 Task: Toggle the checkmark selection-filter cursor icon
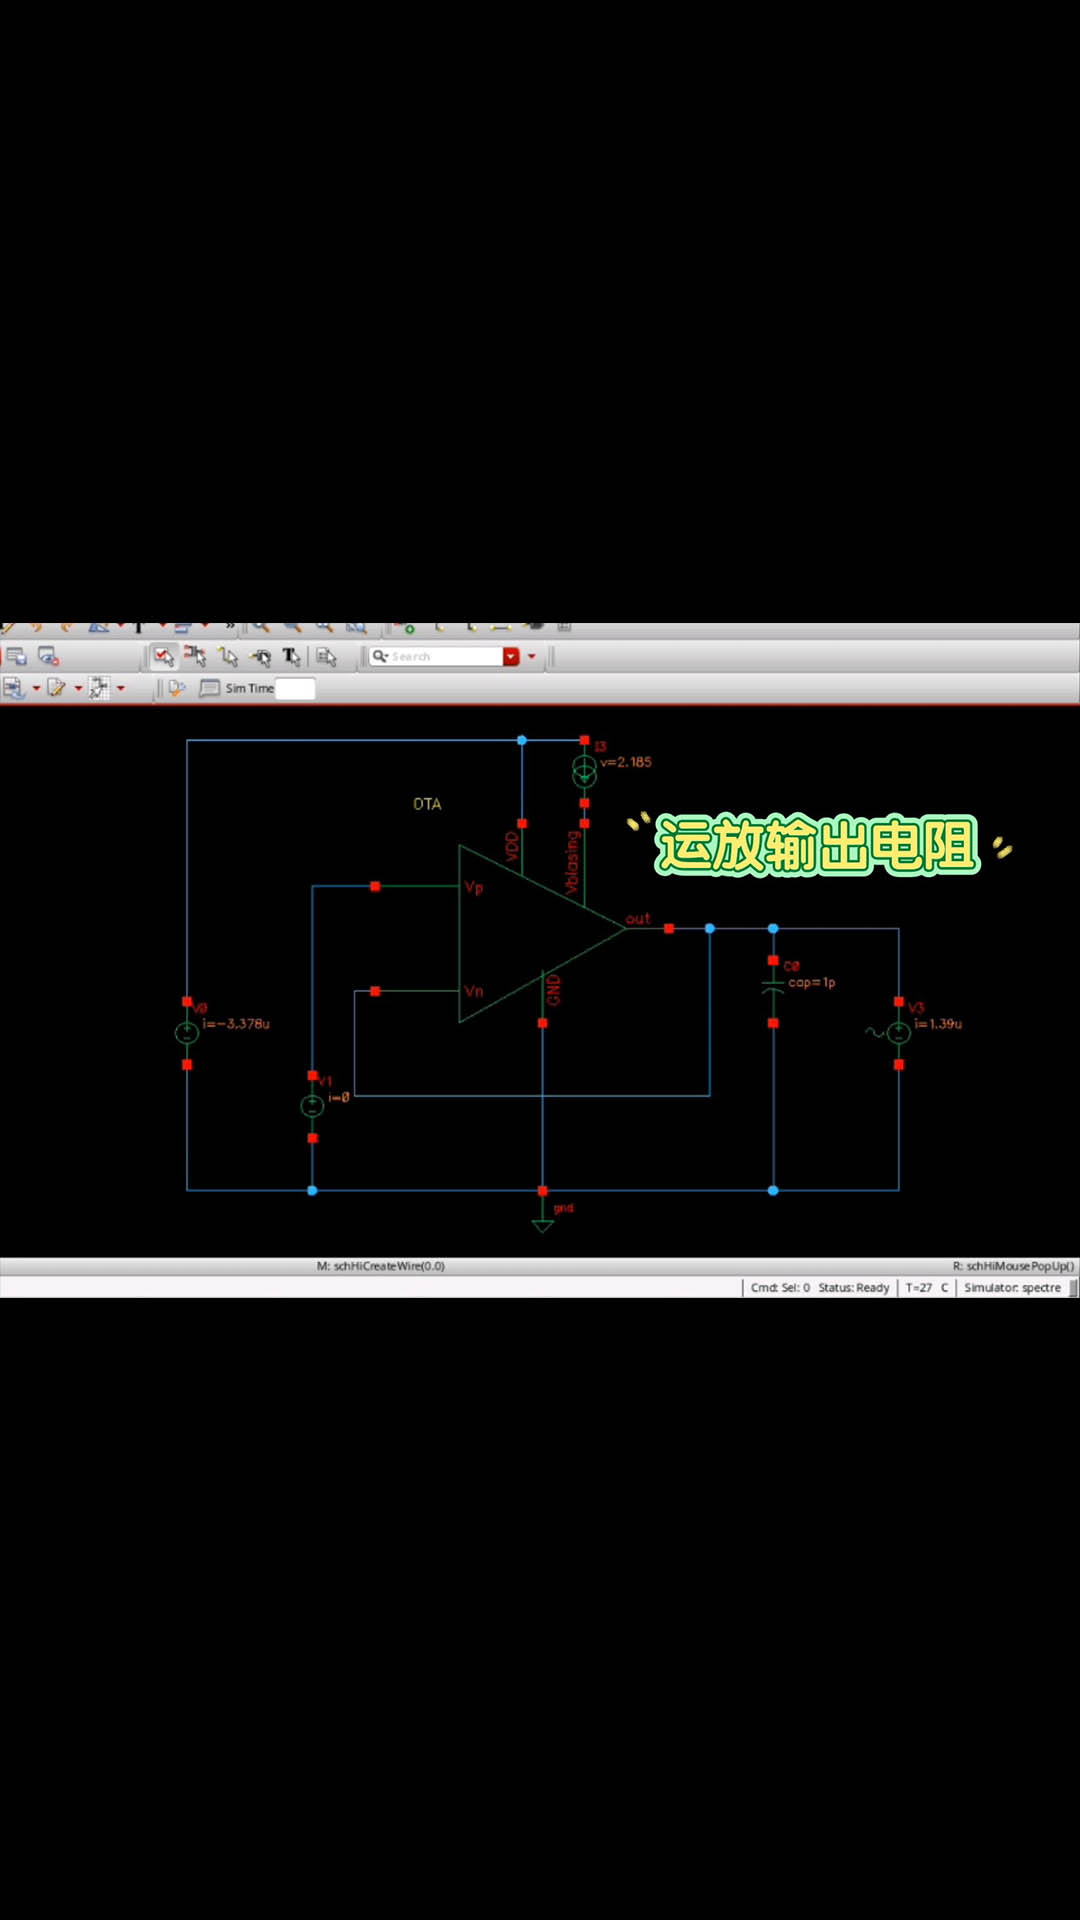coord(164,657)
